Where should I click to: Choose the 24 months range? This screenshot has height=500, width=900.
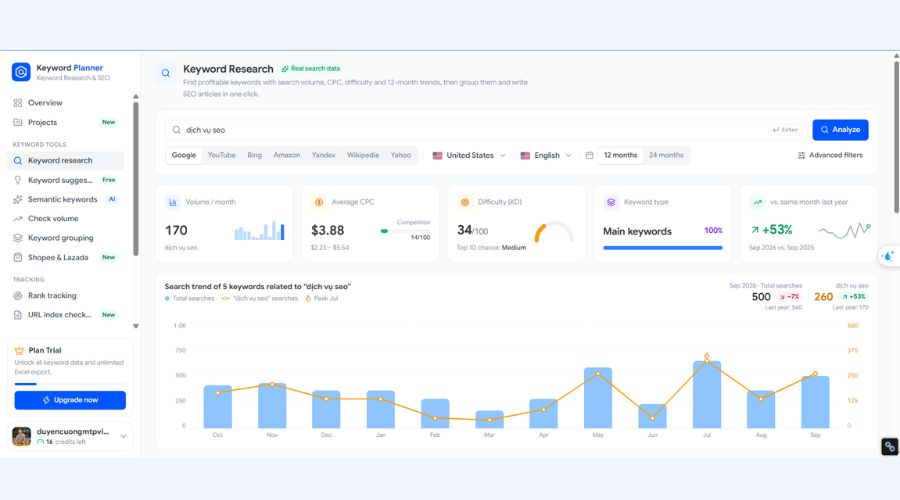coord(666,155)
